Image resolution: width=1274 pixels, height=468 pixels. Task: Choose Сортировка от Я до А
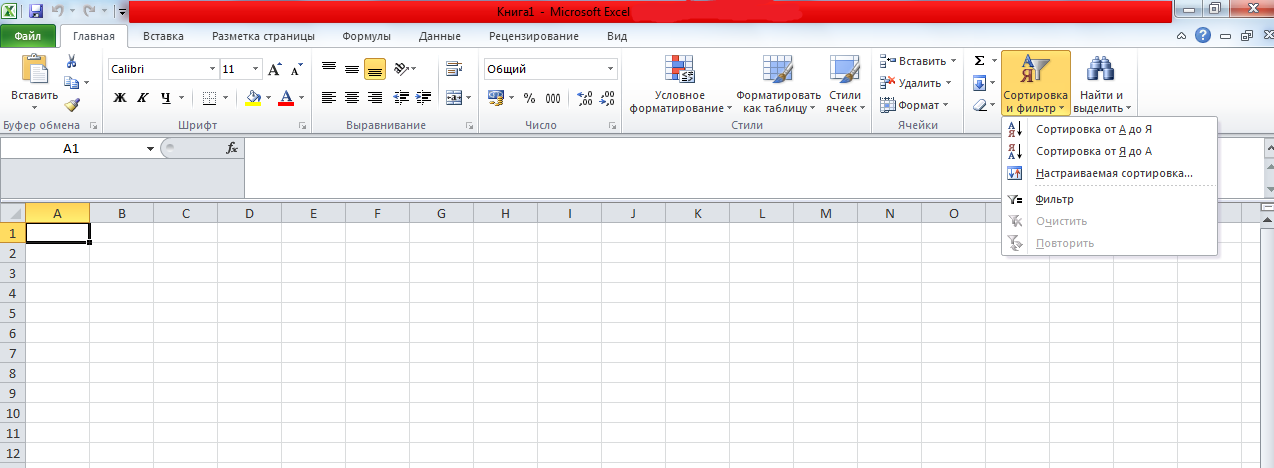point(1109,151)
